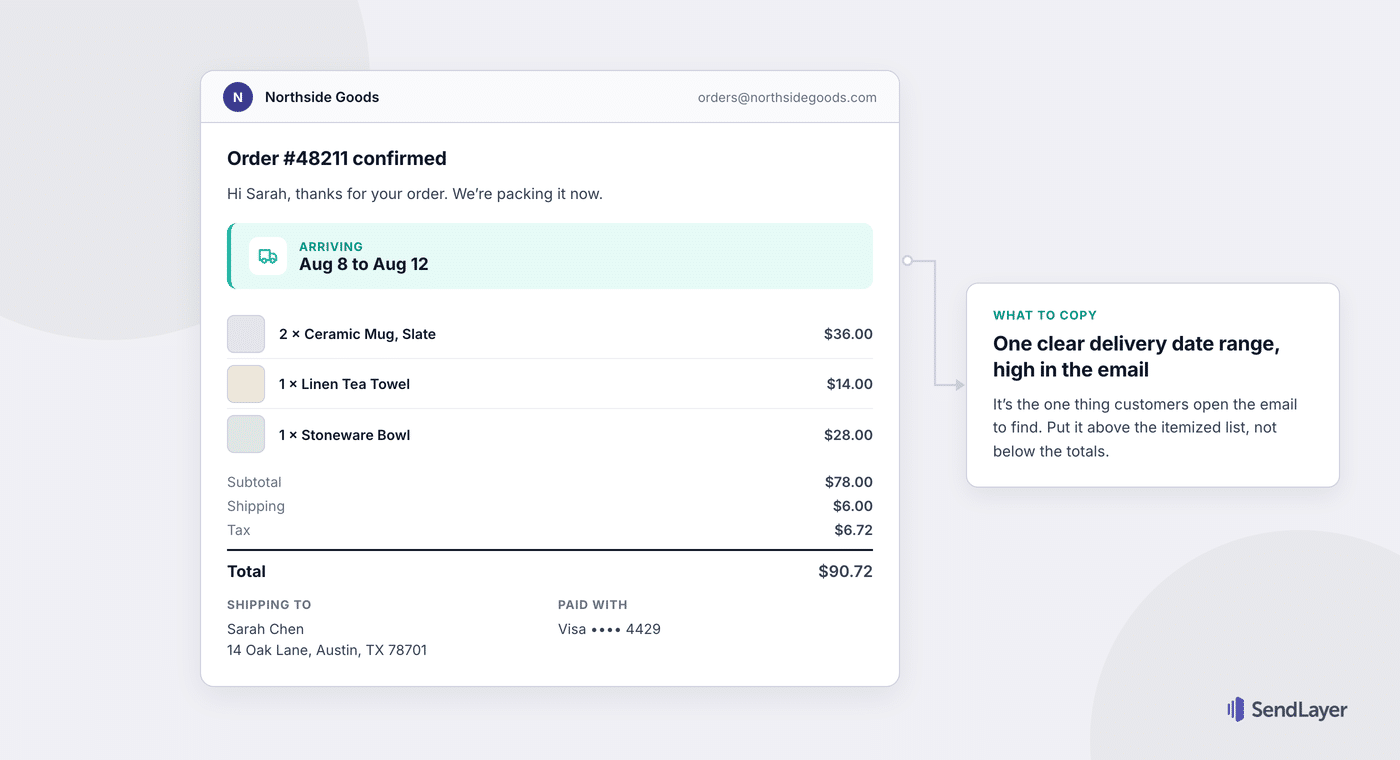The height and width of the screenshot is (760, 1400).
Task: Click the Northside Goods avatar icon
Action: pos(237,97)
